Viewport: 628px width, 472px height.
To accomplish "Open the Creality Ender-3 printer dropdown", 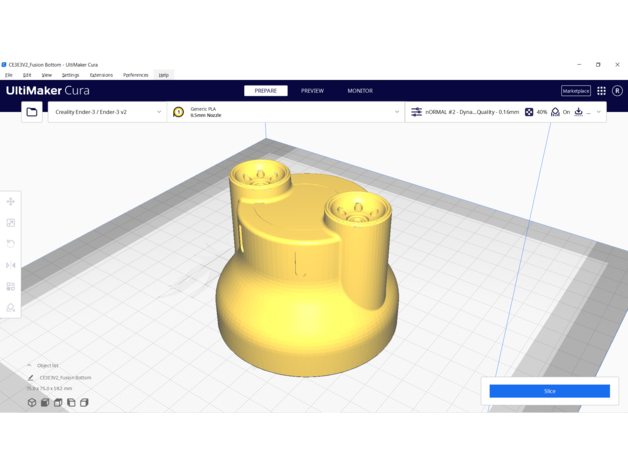I will (x=107, y=112).
